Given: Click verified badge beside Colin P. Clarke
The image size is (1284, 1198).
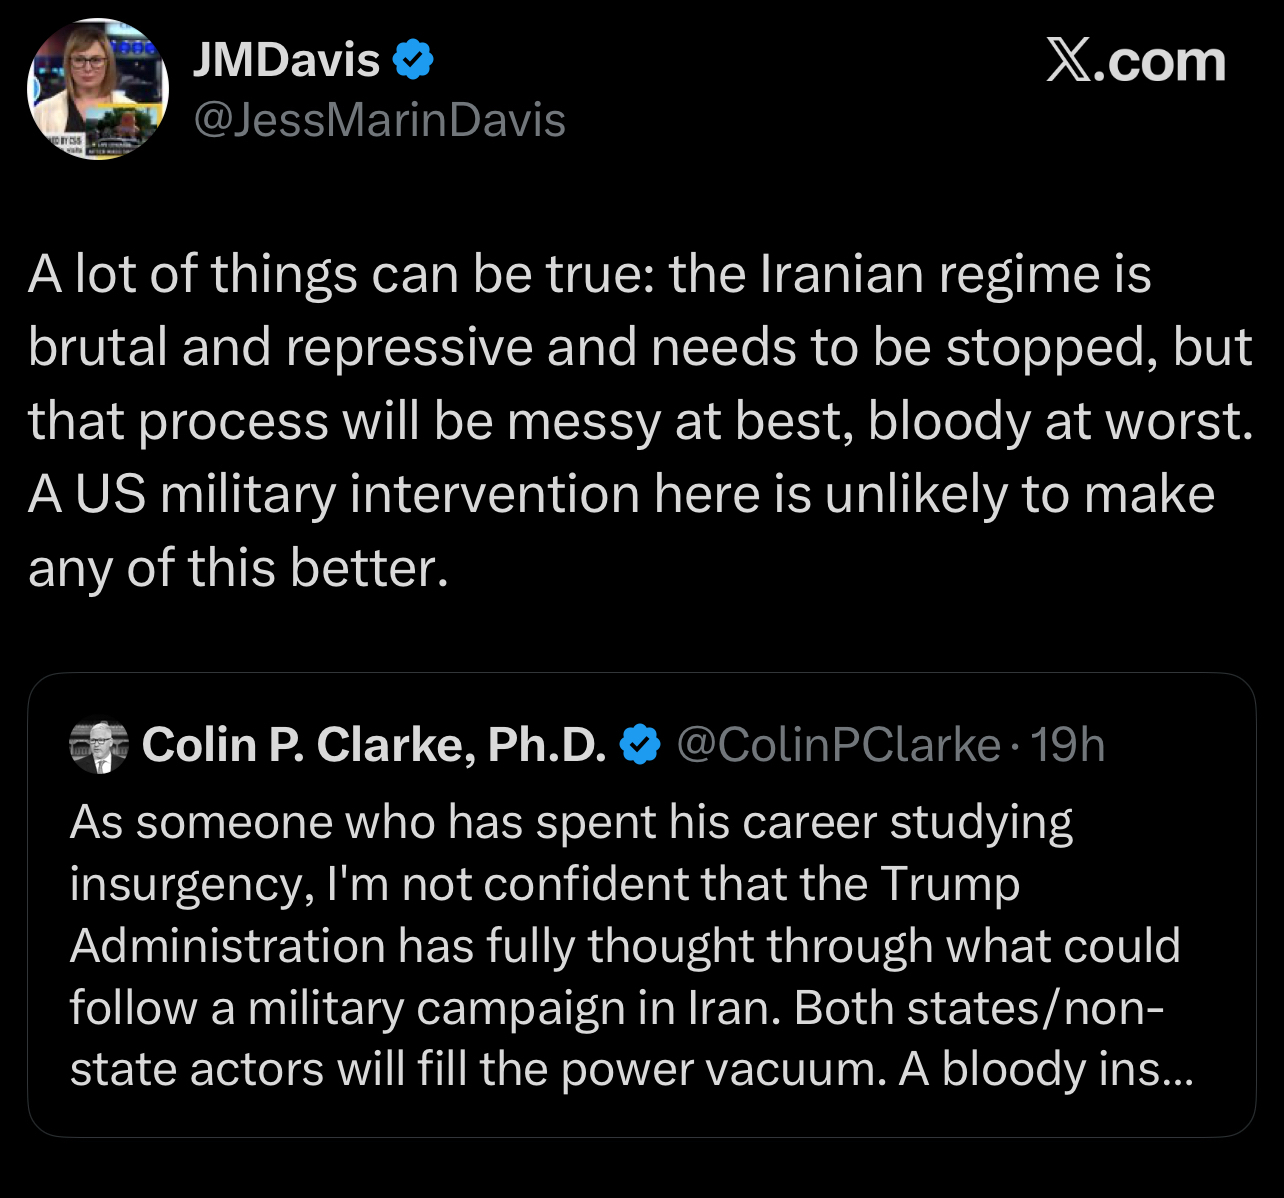Looking at the screenshot, I should click(641, 745).
